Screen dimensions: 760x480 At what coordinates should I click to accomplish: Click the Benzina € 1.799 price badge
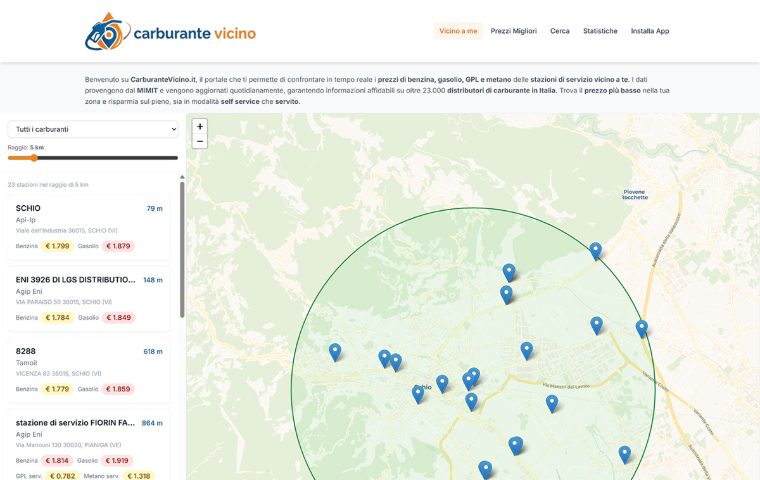[x=57, y=246]
